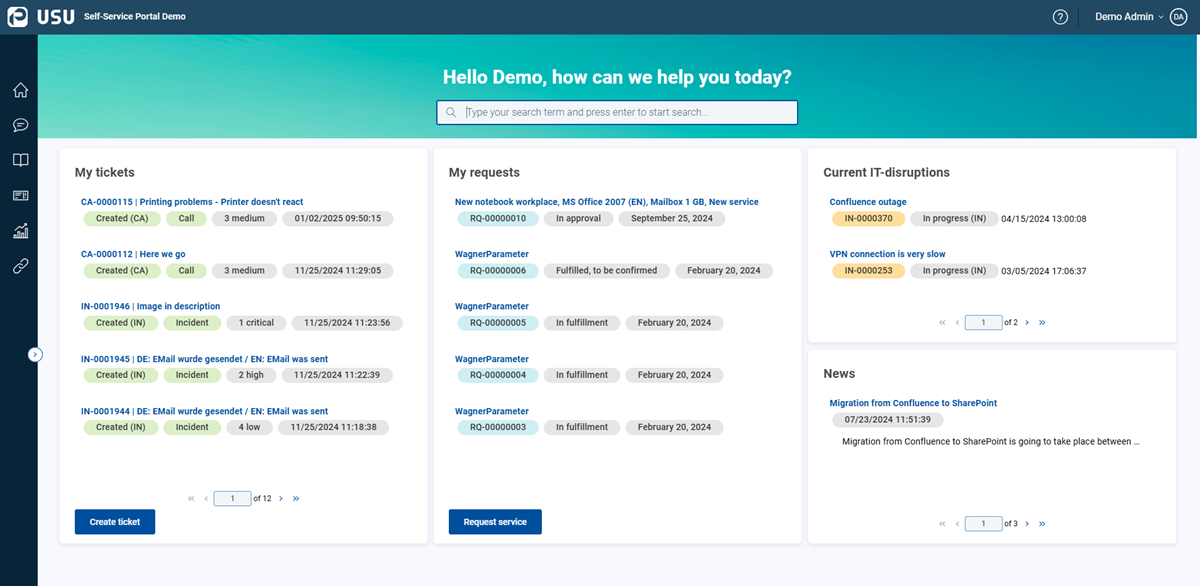Go to next page of My tickets
Screen dimensions: 1200x586
[281, 498]
